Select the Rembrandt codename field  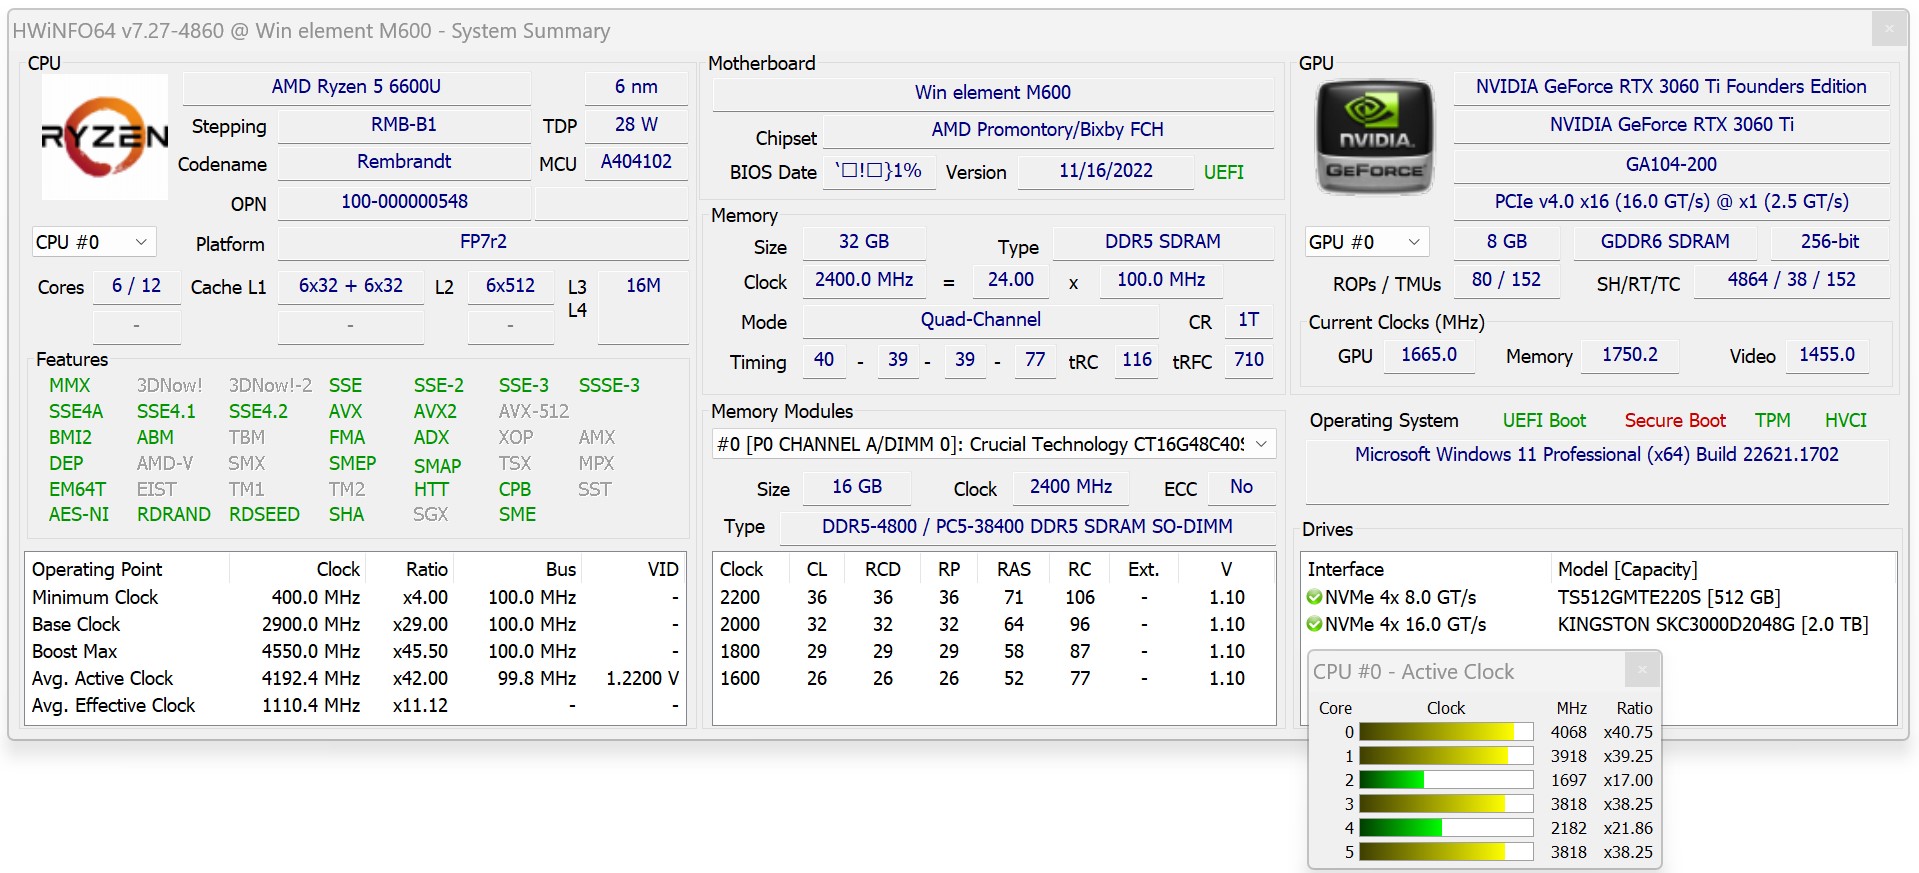pyautogui.click(x=404, y=162)
